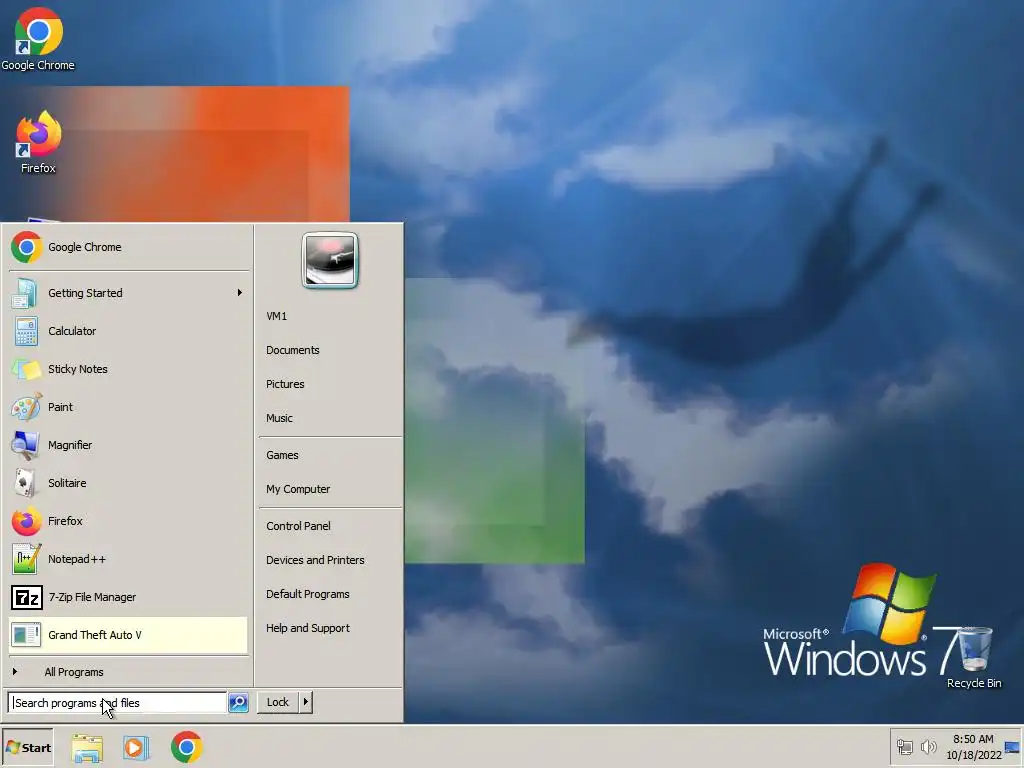This screenshot has height=768, width=1024.
Task: Click Show desktop icon beside clock
Action: tap(1012, 747)
